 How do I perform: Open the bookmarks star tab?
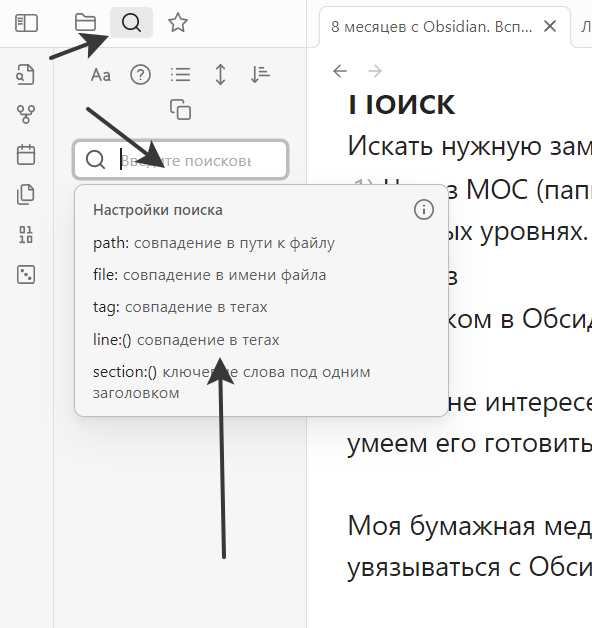click(178, 22)
